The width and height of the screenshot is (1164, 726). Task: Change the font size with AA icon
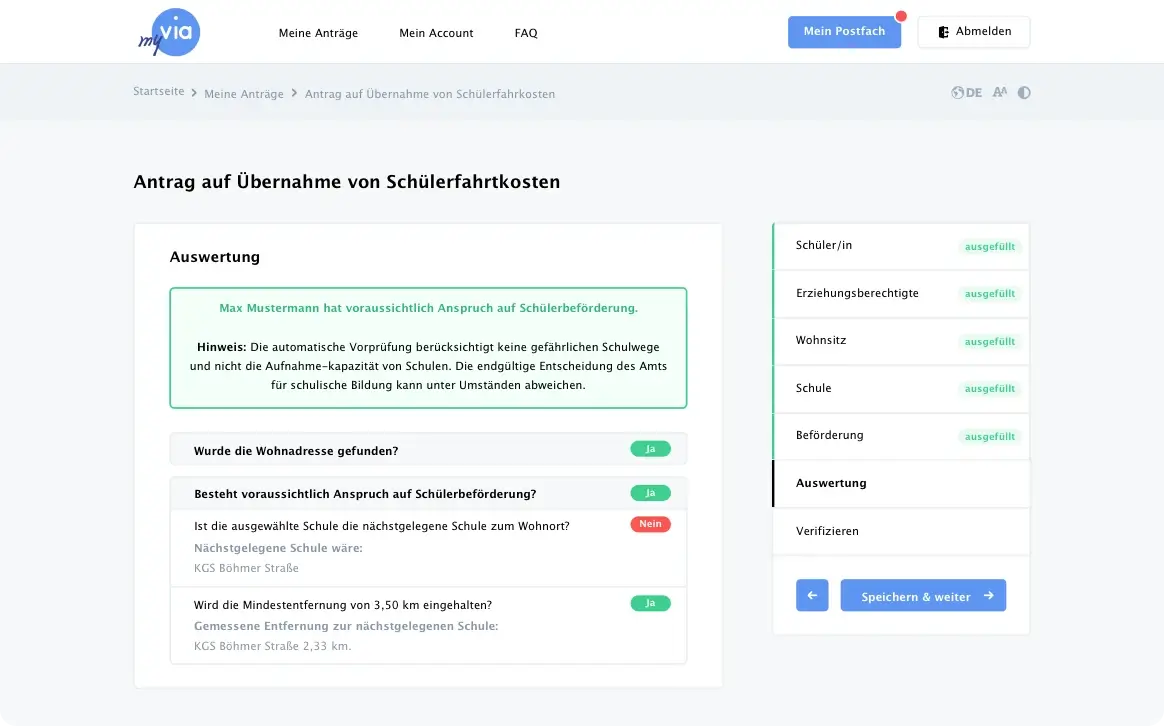[999, 93]
